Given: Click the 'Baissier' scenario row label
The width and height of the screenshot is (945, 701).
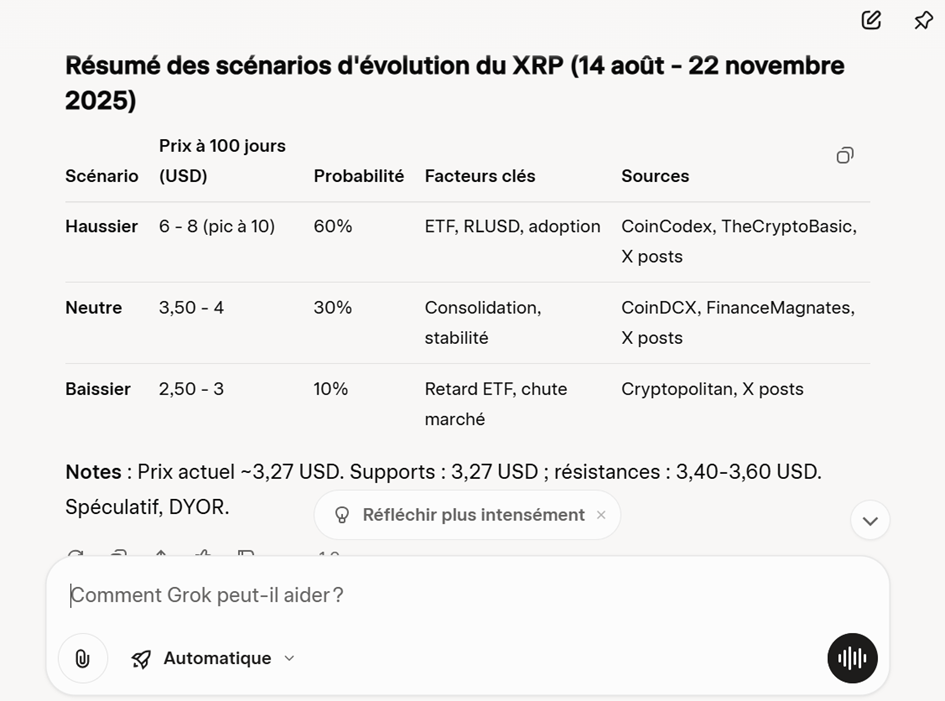Looking at the screenshot, I should pos(98,389).
